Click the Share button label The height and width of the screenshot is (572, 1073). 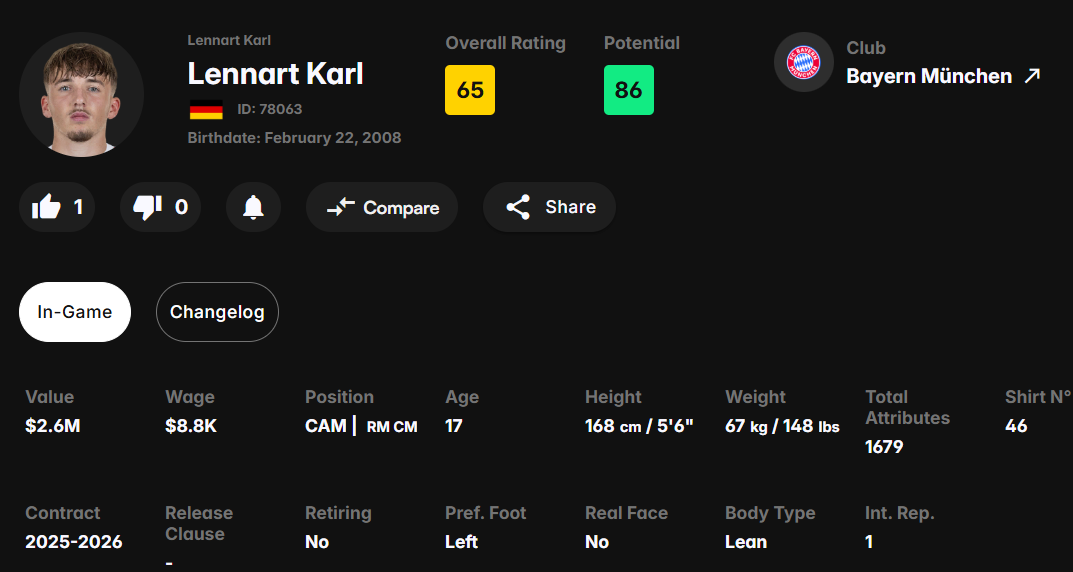click(x=571, y=207)
